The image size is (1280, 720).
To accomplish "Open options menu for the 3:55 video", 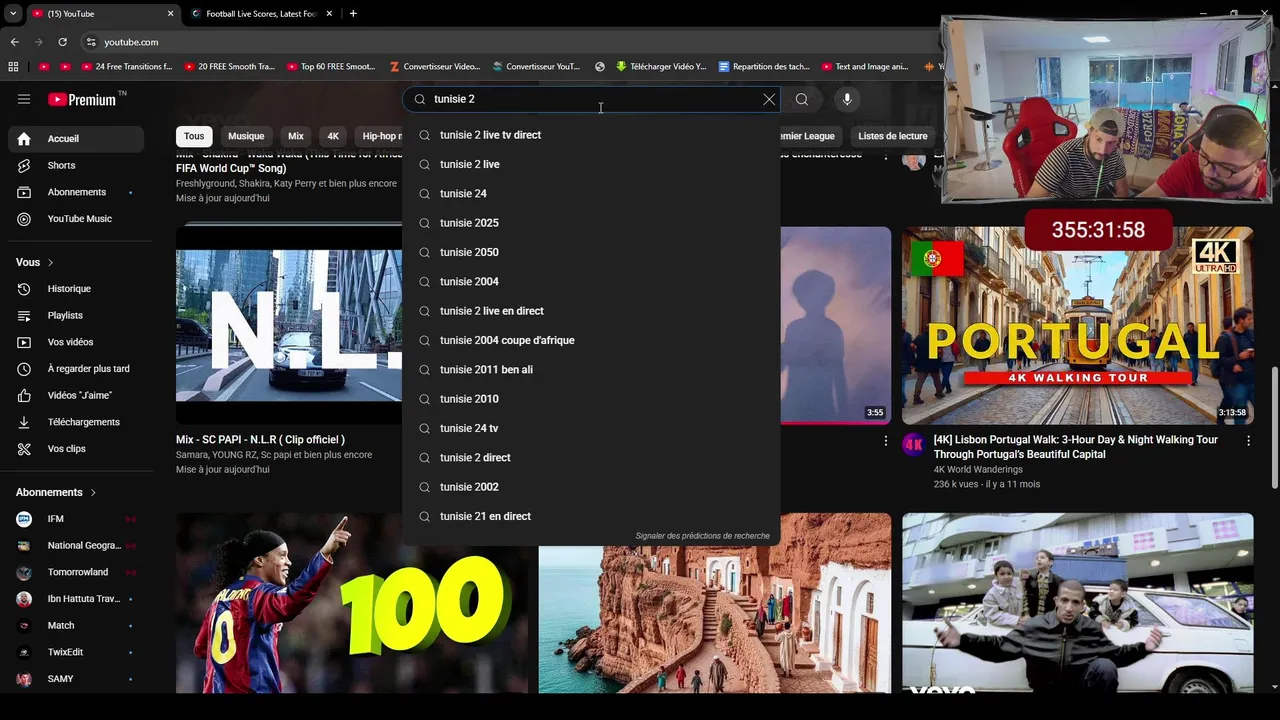I will [885, 440].
